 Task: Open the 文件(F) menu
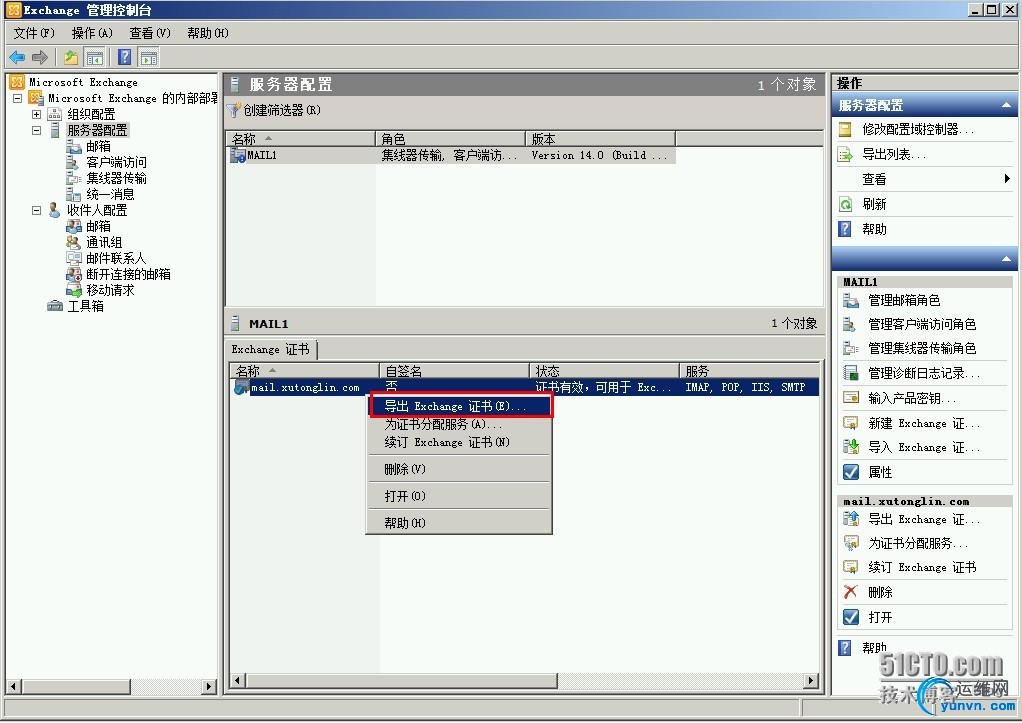pyautogui.click(x=34, y=33)
